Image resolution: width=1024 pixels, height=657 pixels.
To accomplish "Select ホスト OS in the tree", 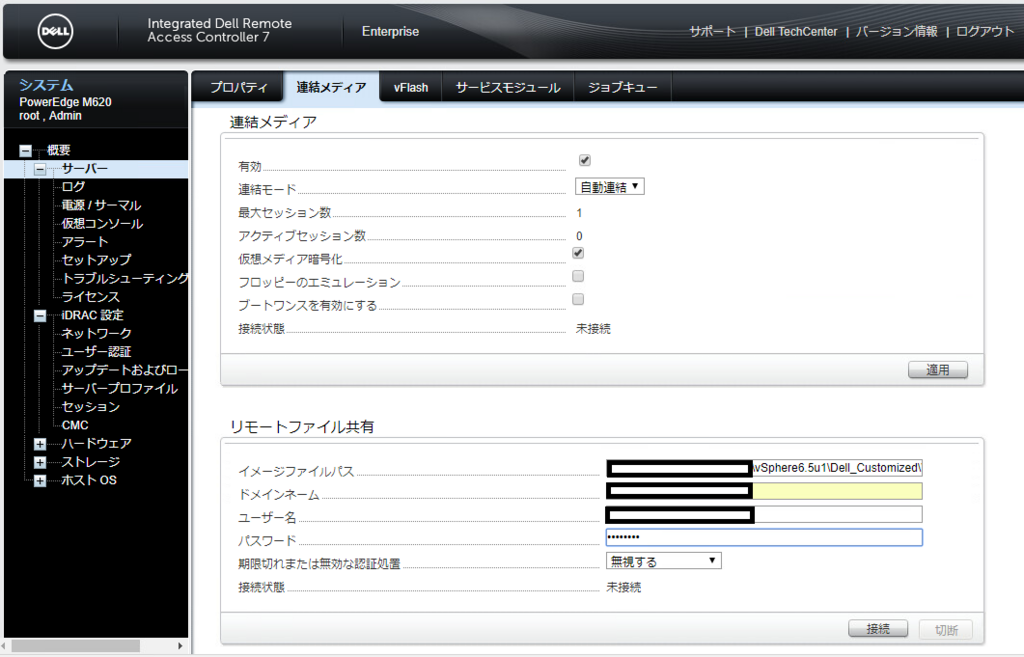I will pyautogui.click(x=89, y=480).
